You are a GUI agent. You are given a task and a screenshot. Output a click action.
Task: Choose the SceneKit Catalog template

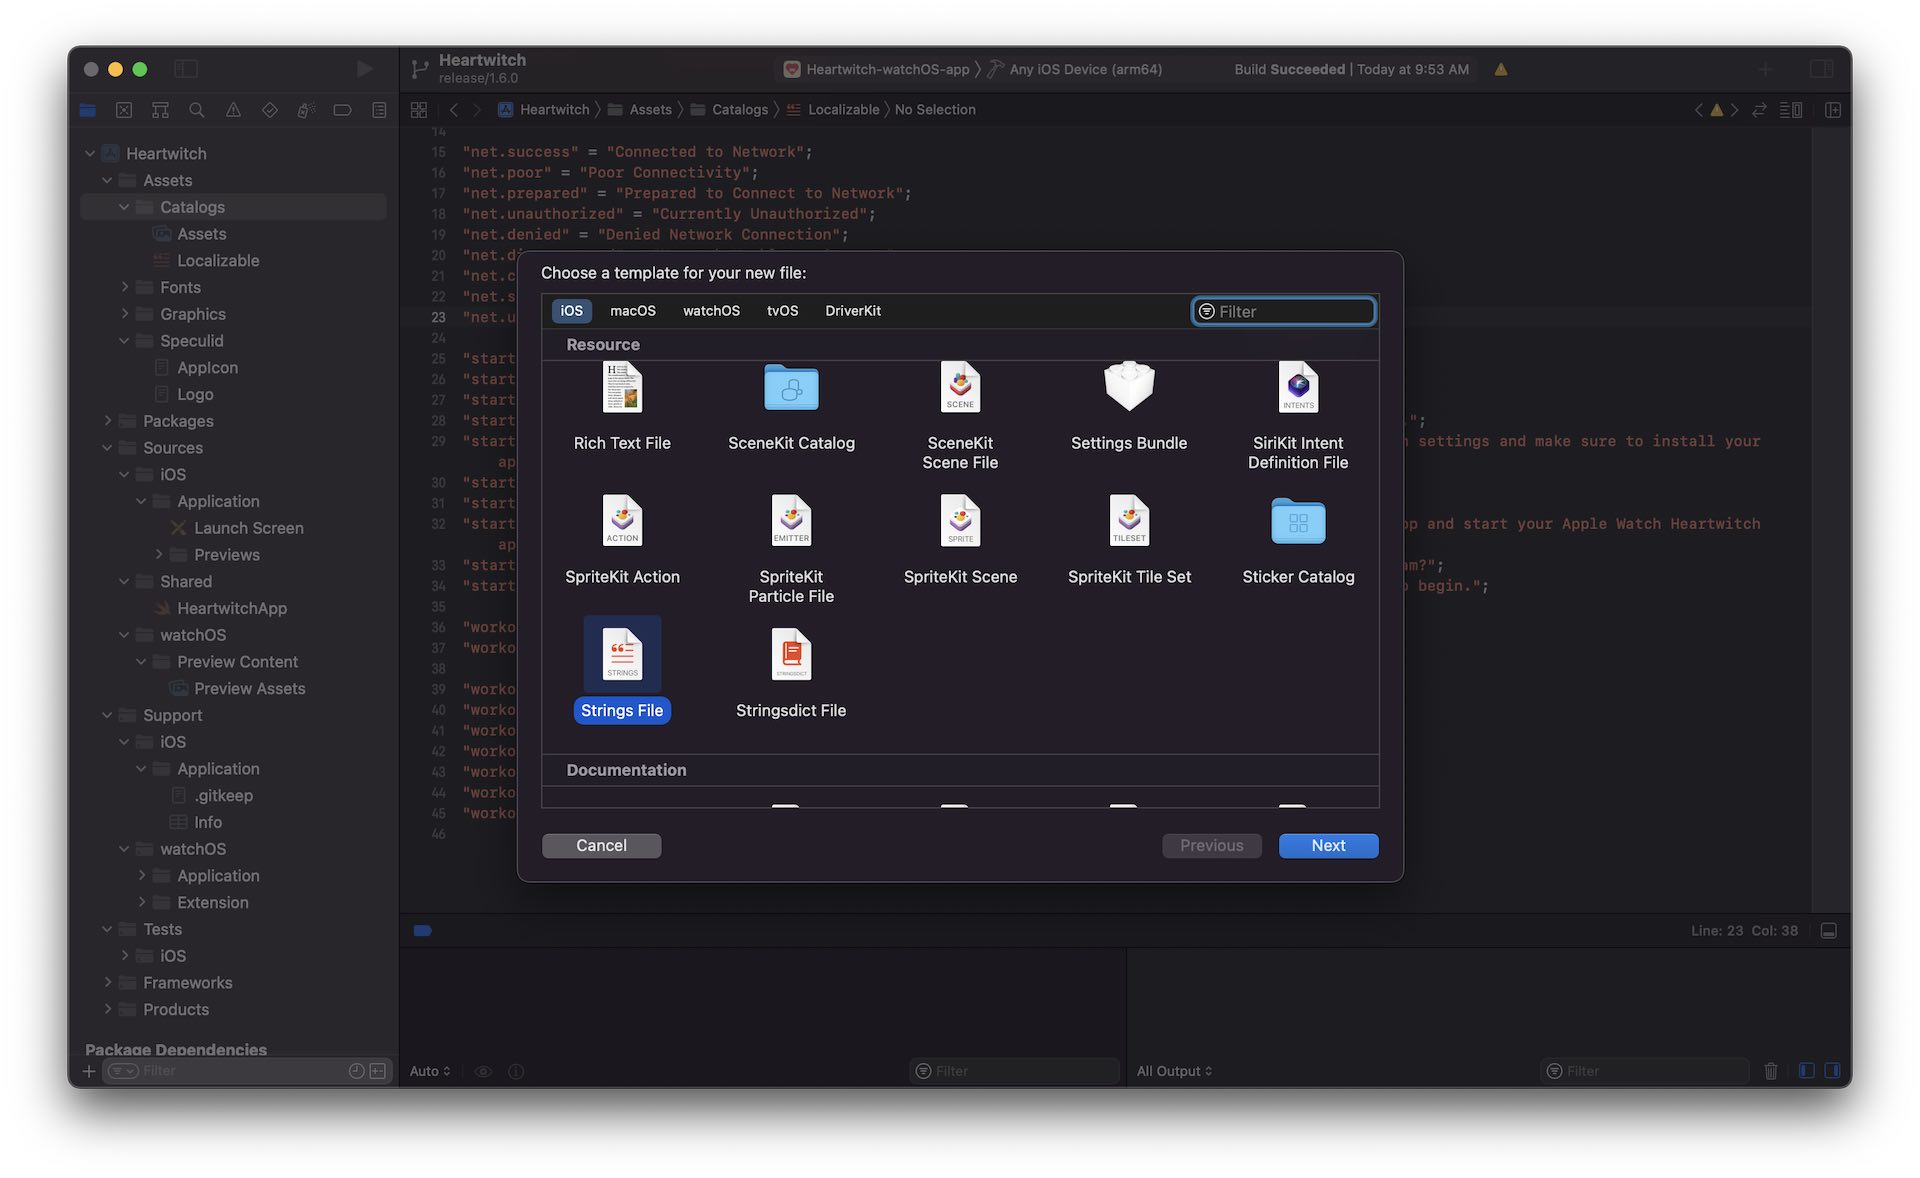tap(791, 407)
